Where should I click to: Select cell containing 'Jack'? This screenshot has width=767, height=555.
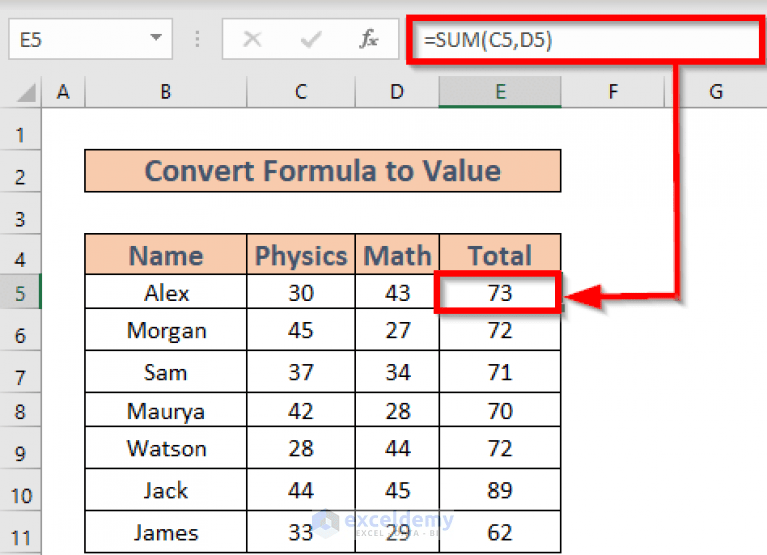click(x=166, y=490)
